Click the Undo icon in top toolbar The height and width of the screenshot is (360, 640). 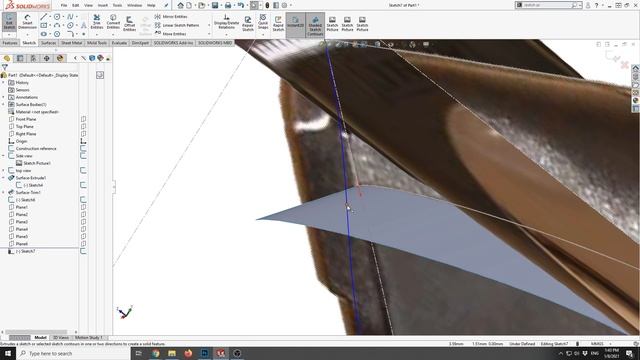[240, 5]
